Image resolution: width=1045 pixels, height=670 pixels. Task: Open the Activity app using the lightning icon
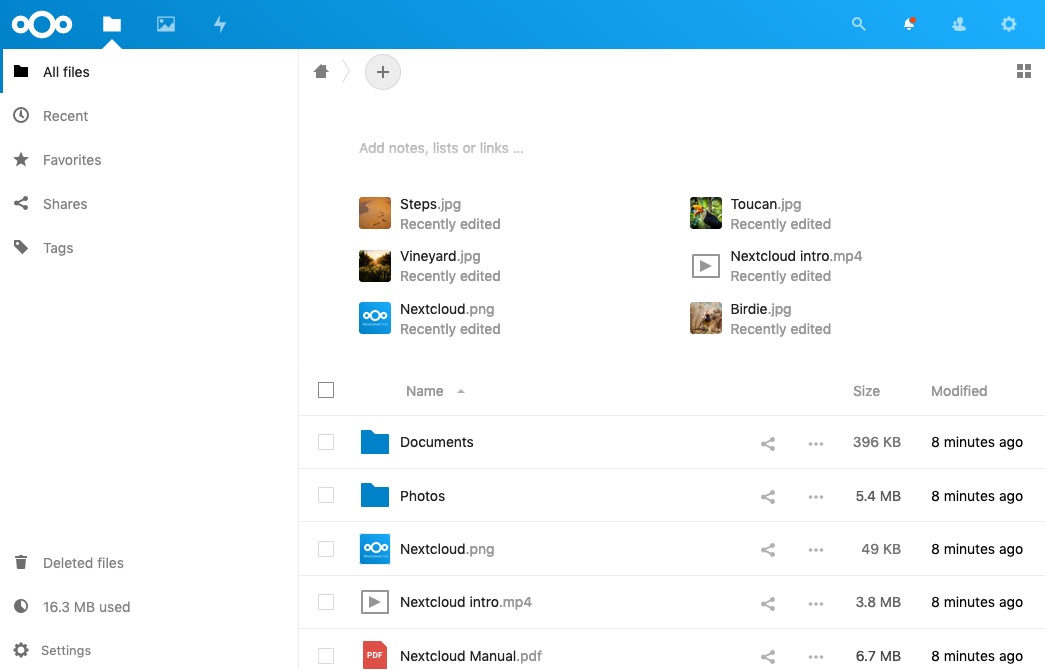point(220,24)
